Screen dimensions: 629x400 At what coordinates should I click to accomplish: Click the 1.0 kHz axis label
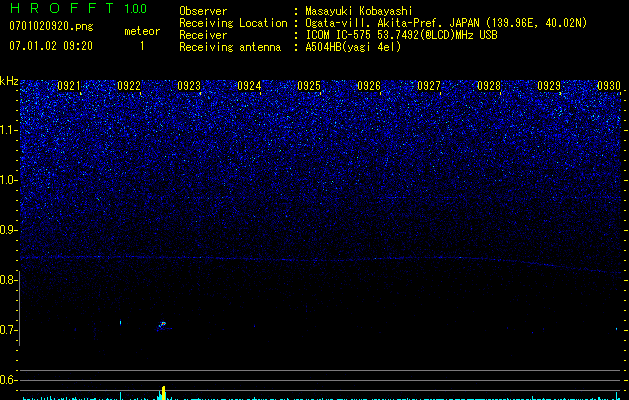pos(9,180)
